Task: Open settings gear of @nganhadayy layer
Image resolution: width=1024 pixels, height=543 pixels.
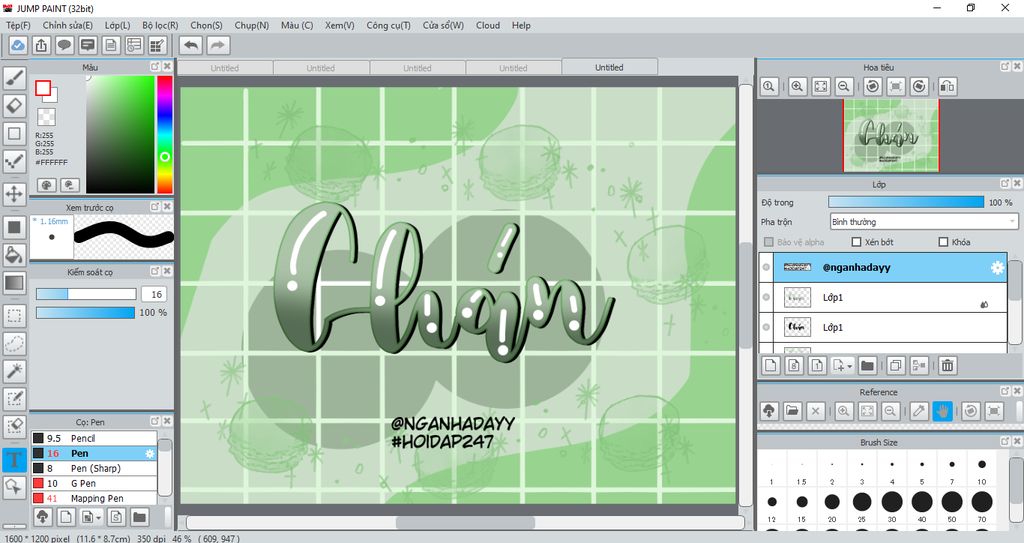Action: click(x=997, y=267)
